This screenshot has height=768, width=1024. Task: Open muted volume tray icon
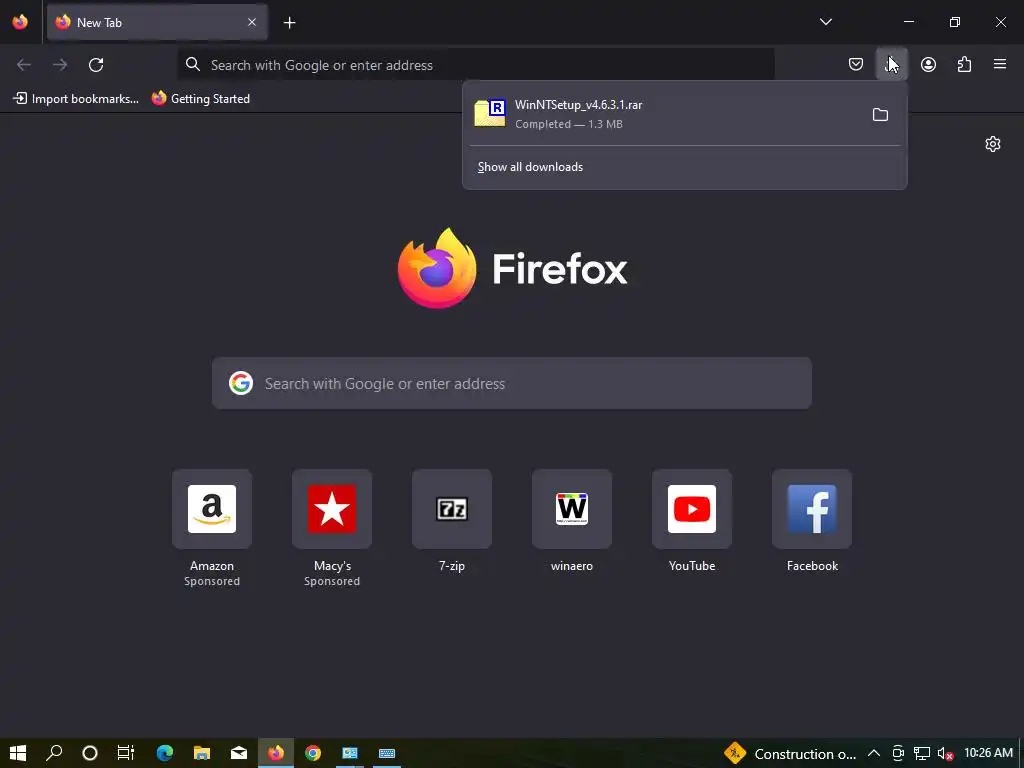(x=945, y=754)
